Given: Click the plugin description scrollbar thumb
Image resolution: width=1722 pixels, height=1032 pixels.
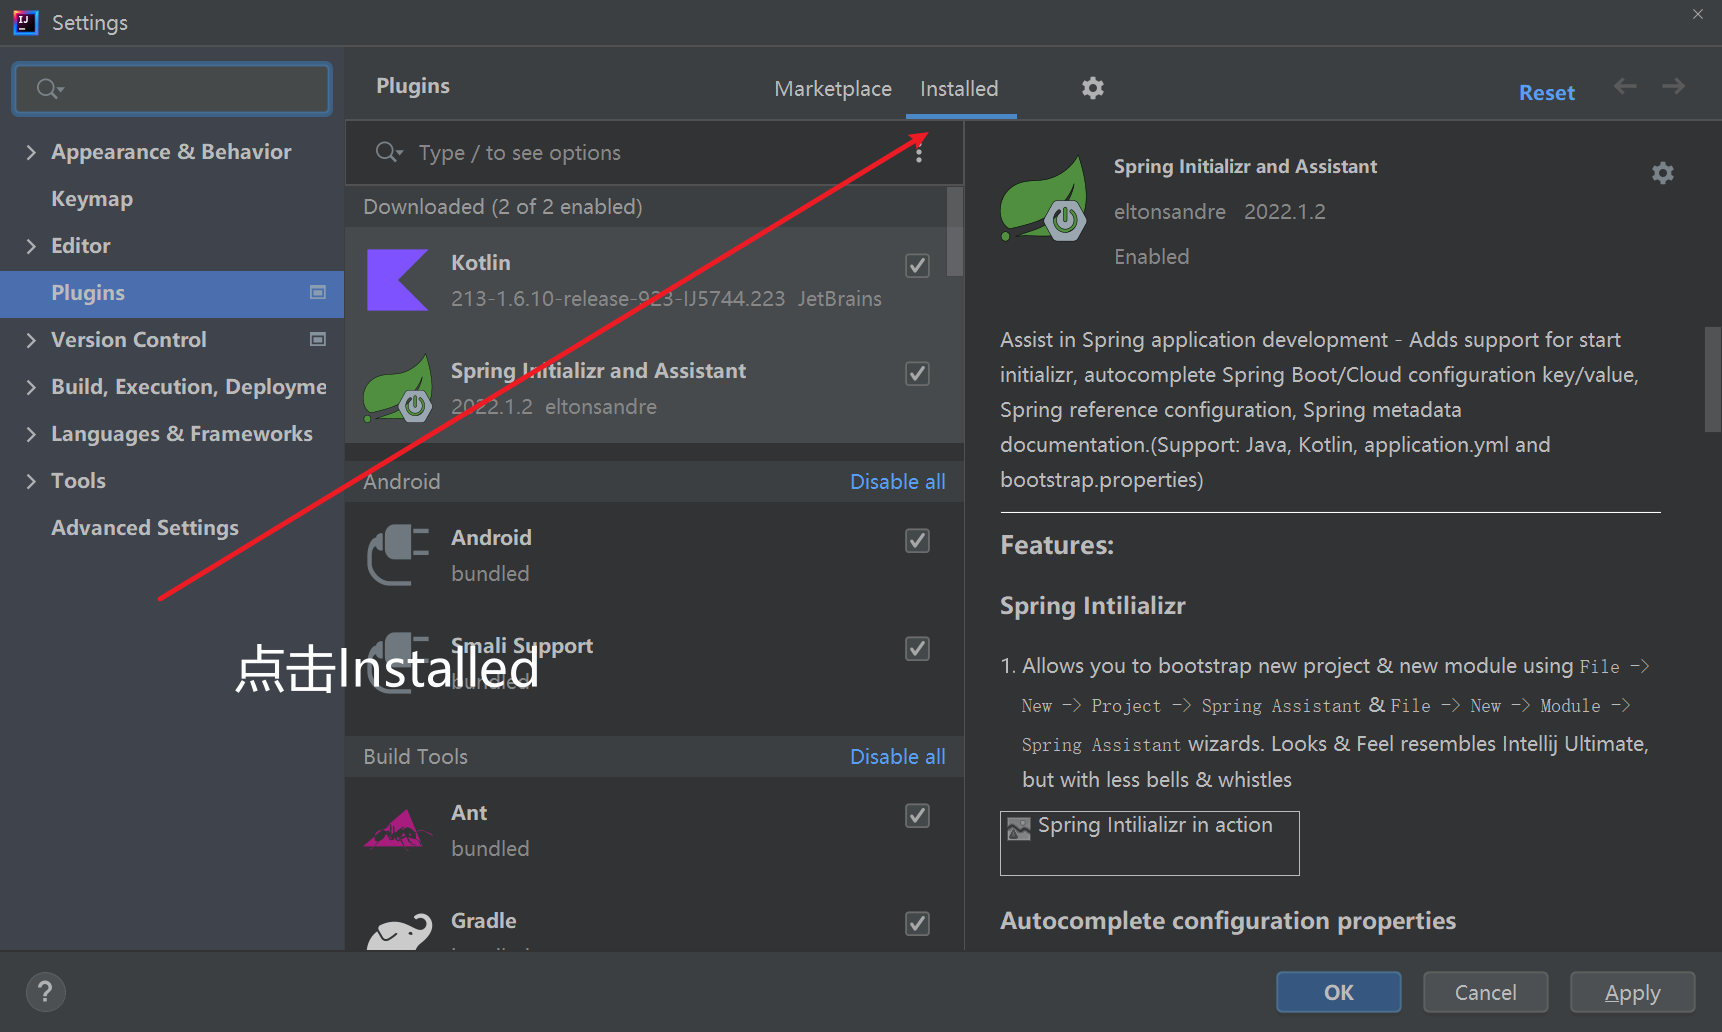Looking at the screenshot, I should pos(1713,379).
